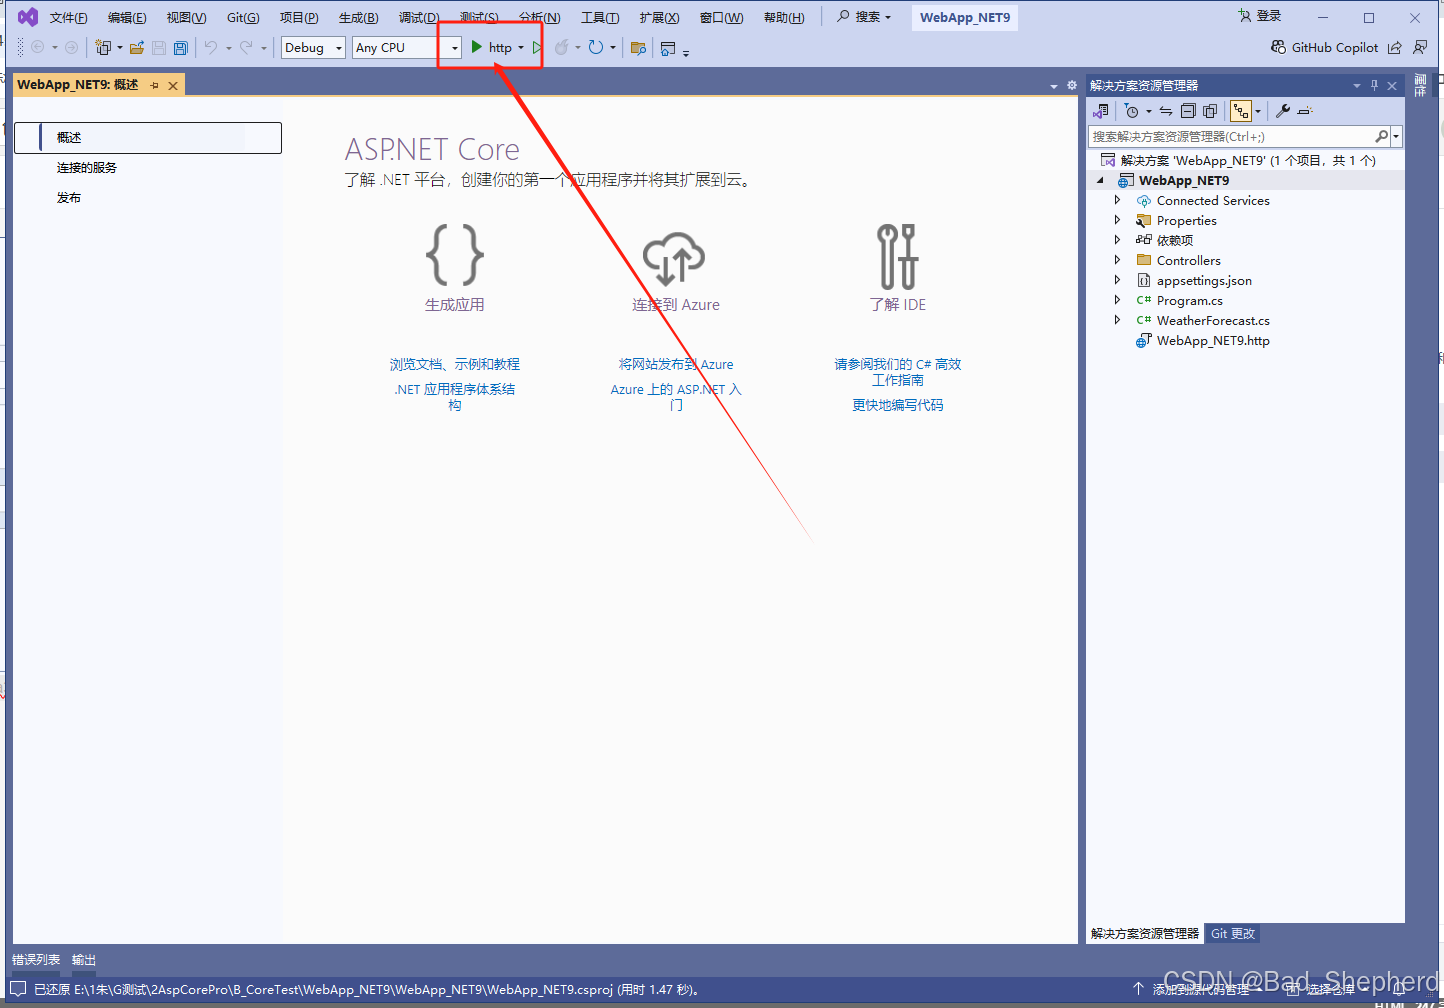Open the Solution Explorer search options dropdown

(1397, 136)
